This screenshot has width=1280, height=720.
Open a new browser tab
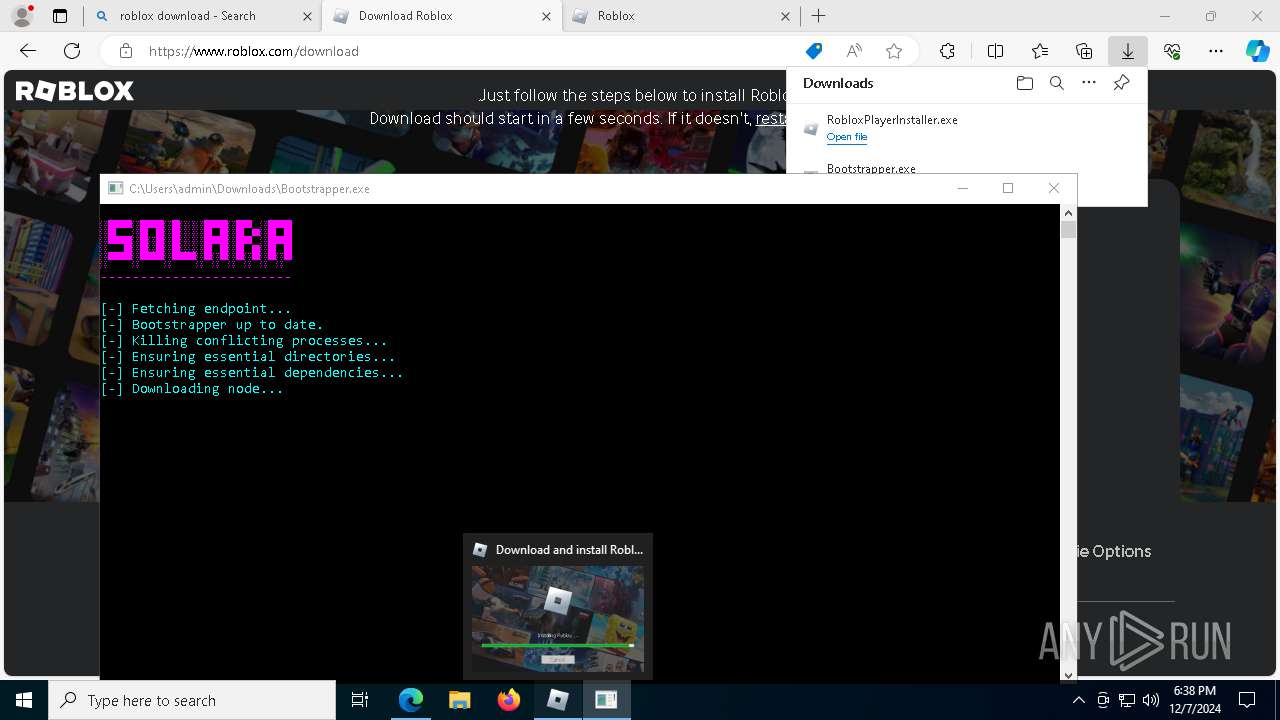pos(819,16)
